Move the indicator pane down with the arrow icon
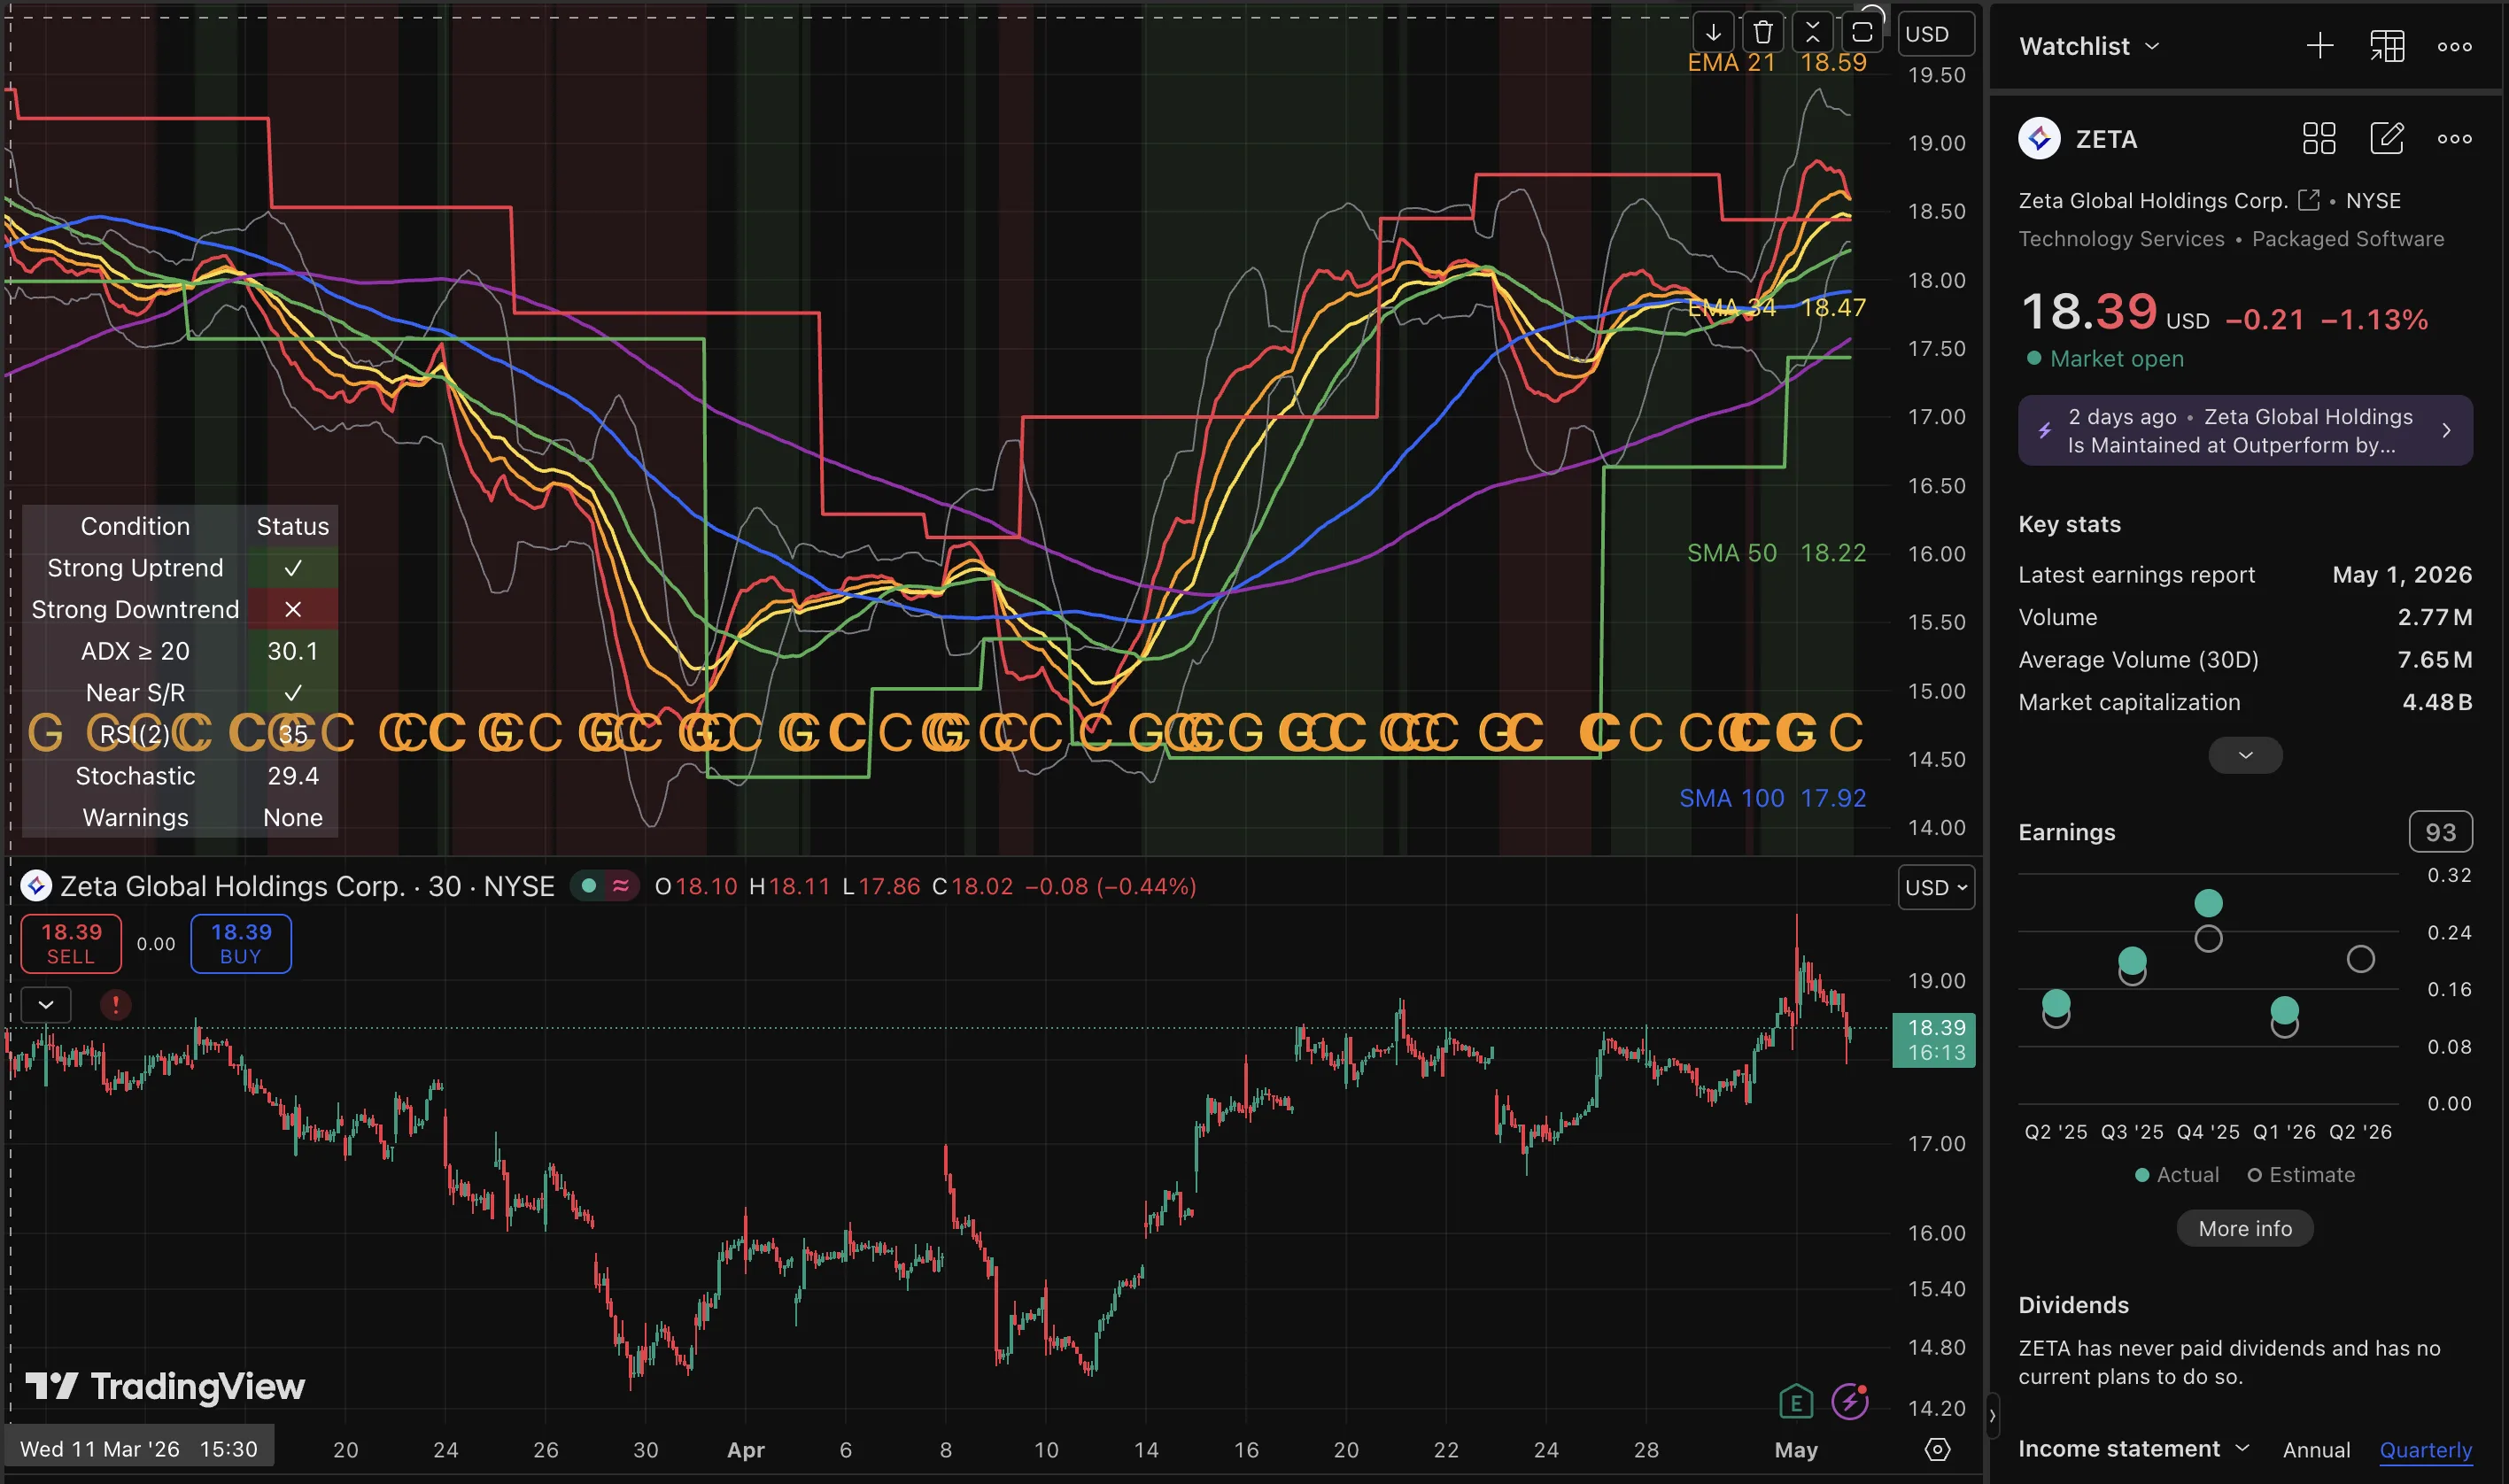This screenshot has width=2509, height=1484. click(1713, 33)
